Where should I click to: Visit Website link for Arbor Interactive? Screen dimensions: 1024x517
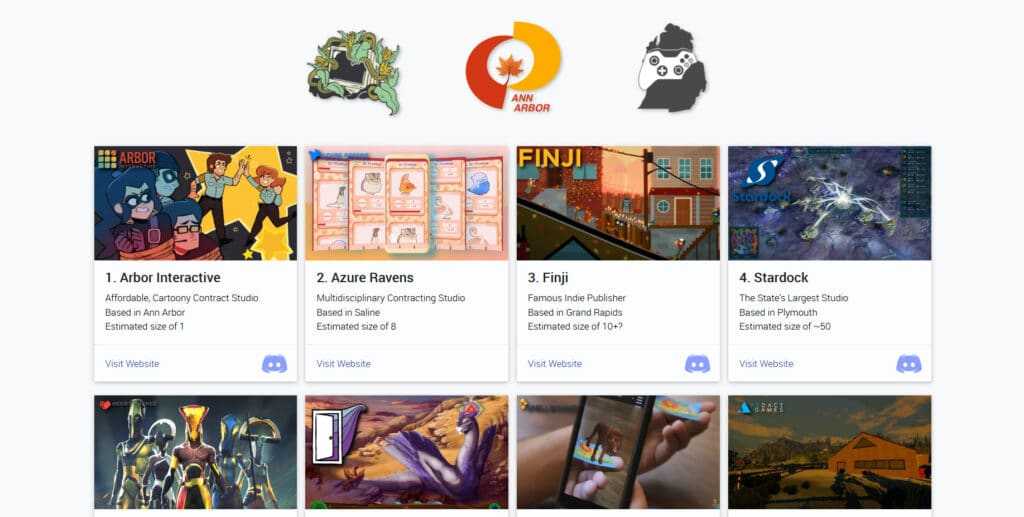[132, 364]
